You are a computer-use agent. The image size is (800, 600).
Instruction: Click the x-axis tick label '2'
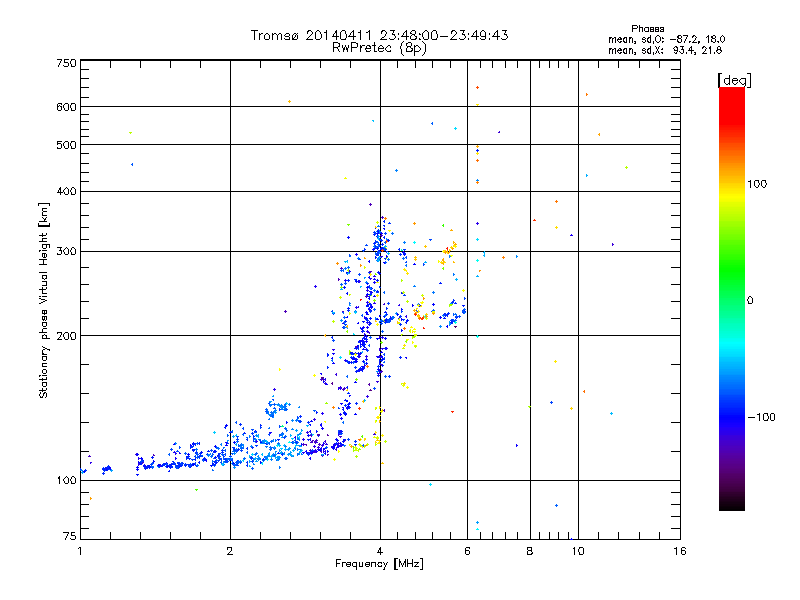click(230, 551)
